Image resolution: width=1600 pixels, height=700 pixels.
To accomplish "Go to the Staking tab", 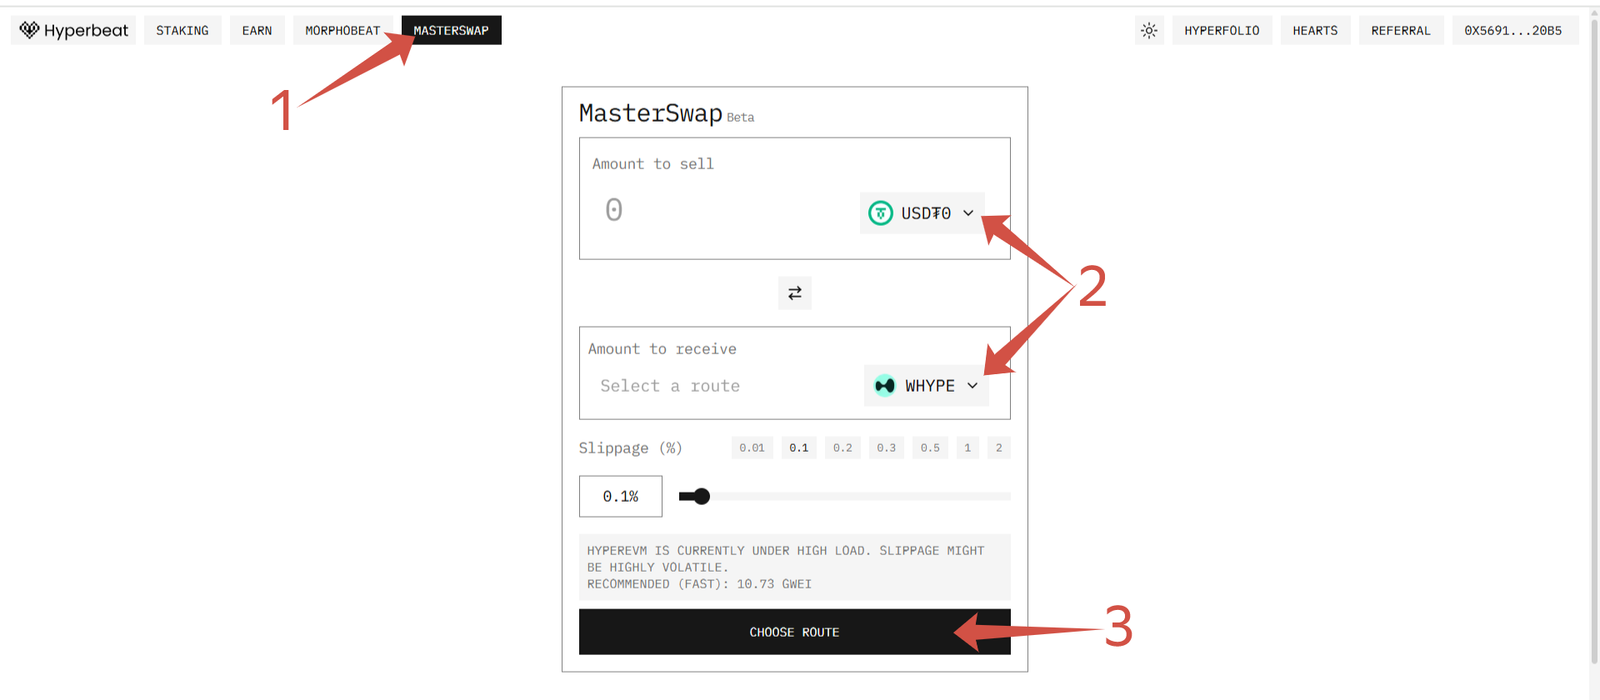I will tap(182, 30).
